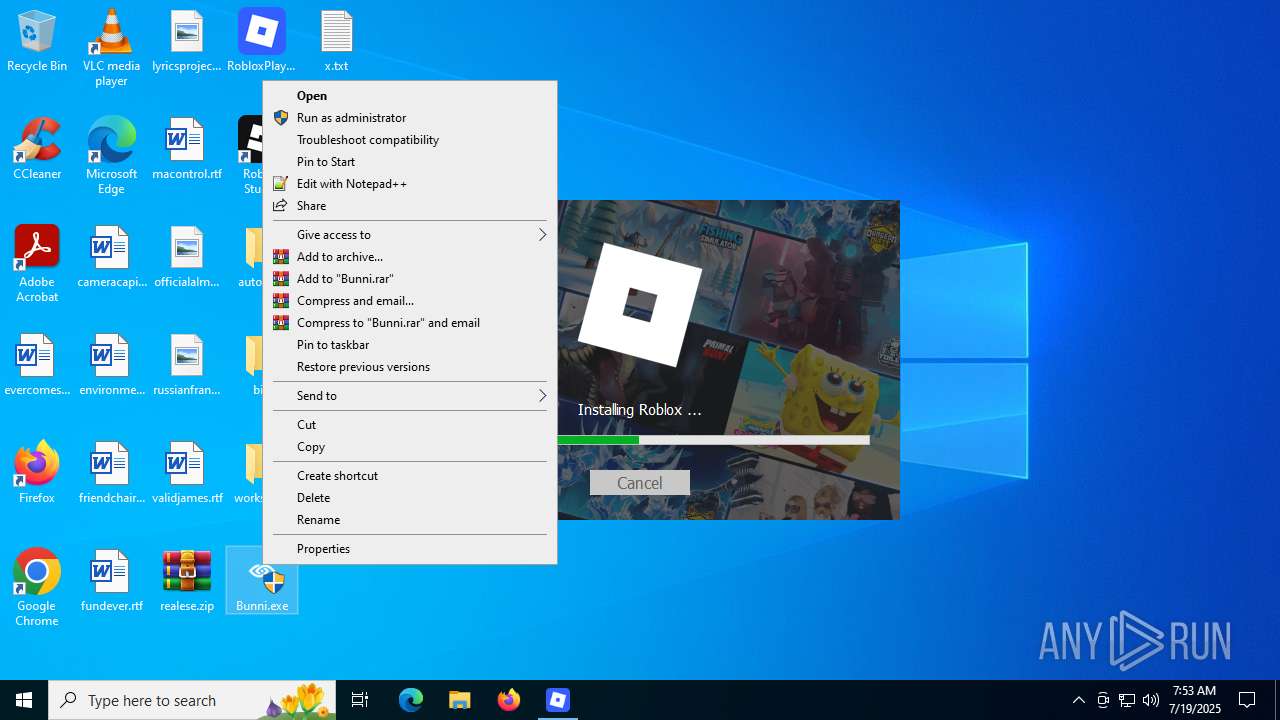Select the Adobe Acrobat desktop shortcut
This screenshot has height=720, width=1280.
[37, 263]
